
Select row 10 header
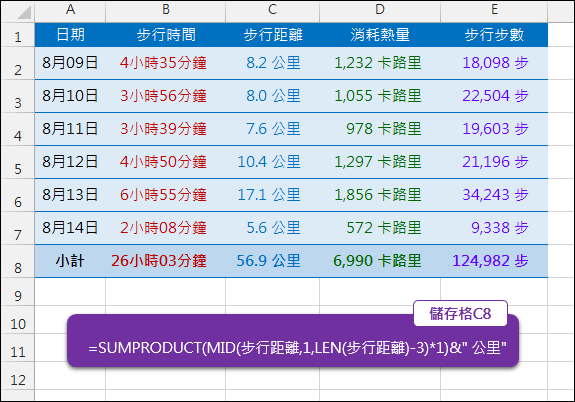18,319
